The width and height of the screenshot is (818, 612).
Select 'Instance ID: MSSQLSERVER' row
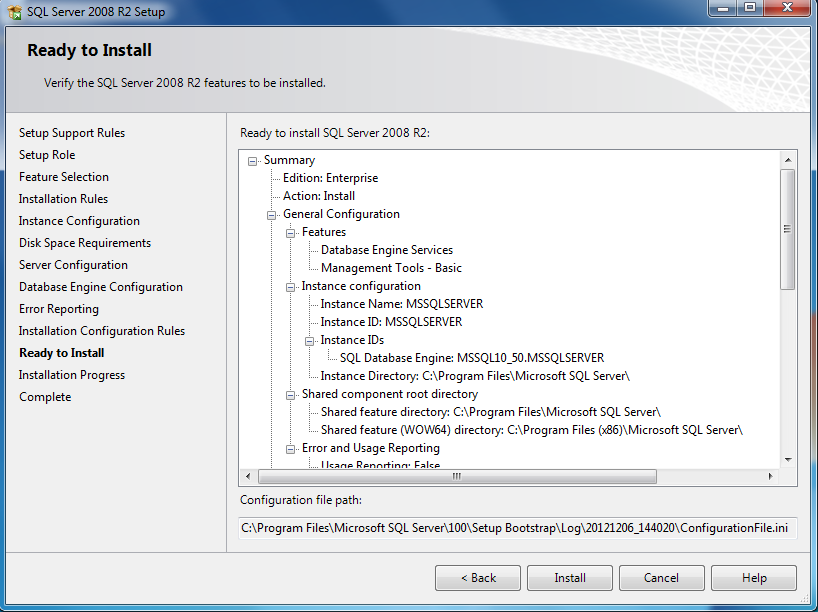(391, 322)
